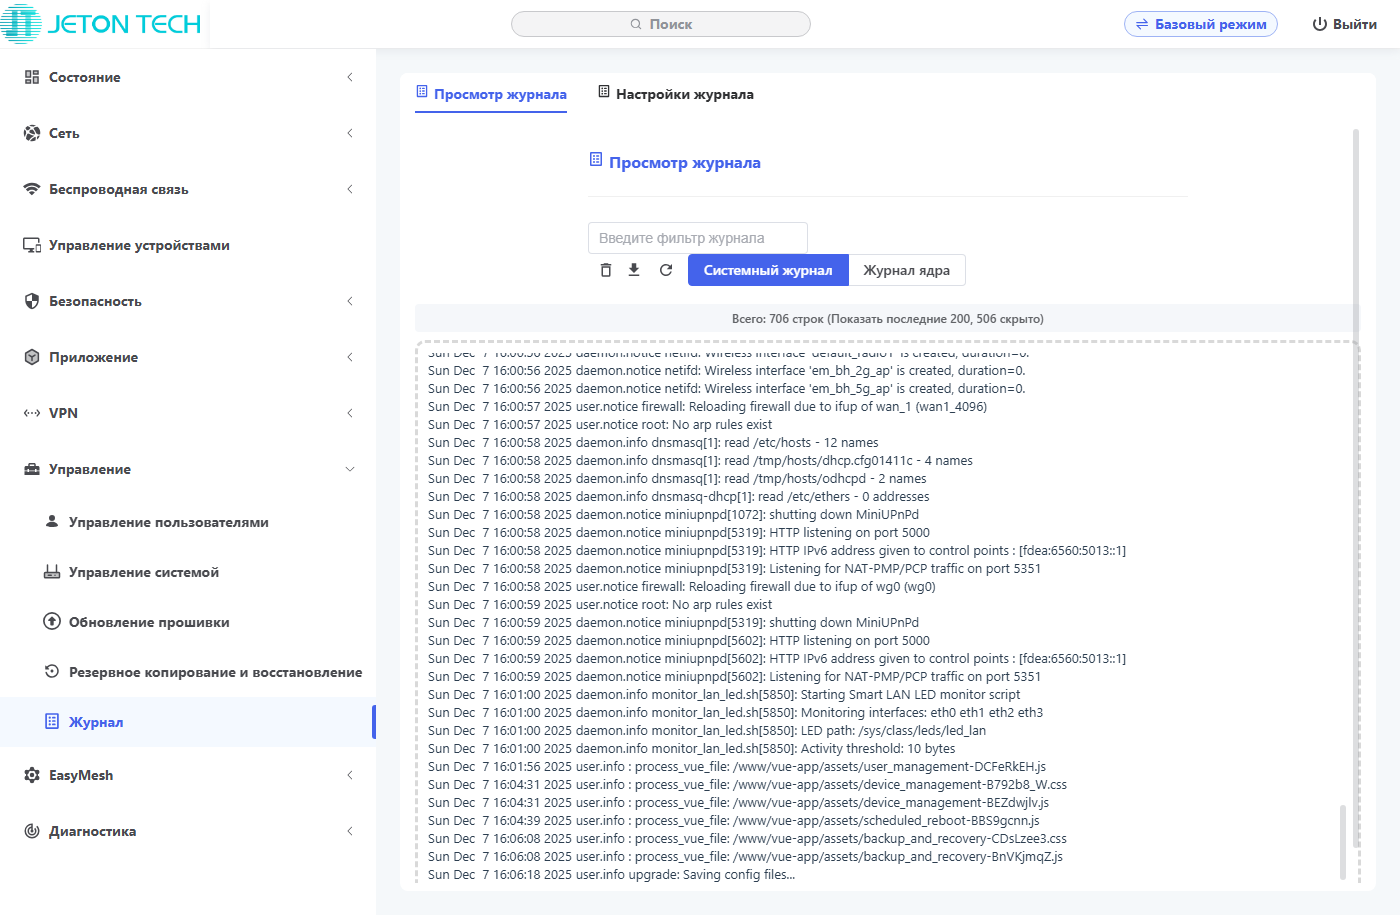
Task: Click the Управление устройствами devices icon
Action: [32, 245]
